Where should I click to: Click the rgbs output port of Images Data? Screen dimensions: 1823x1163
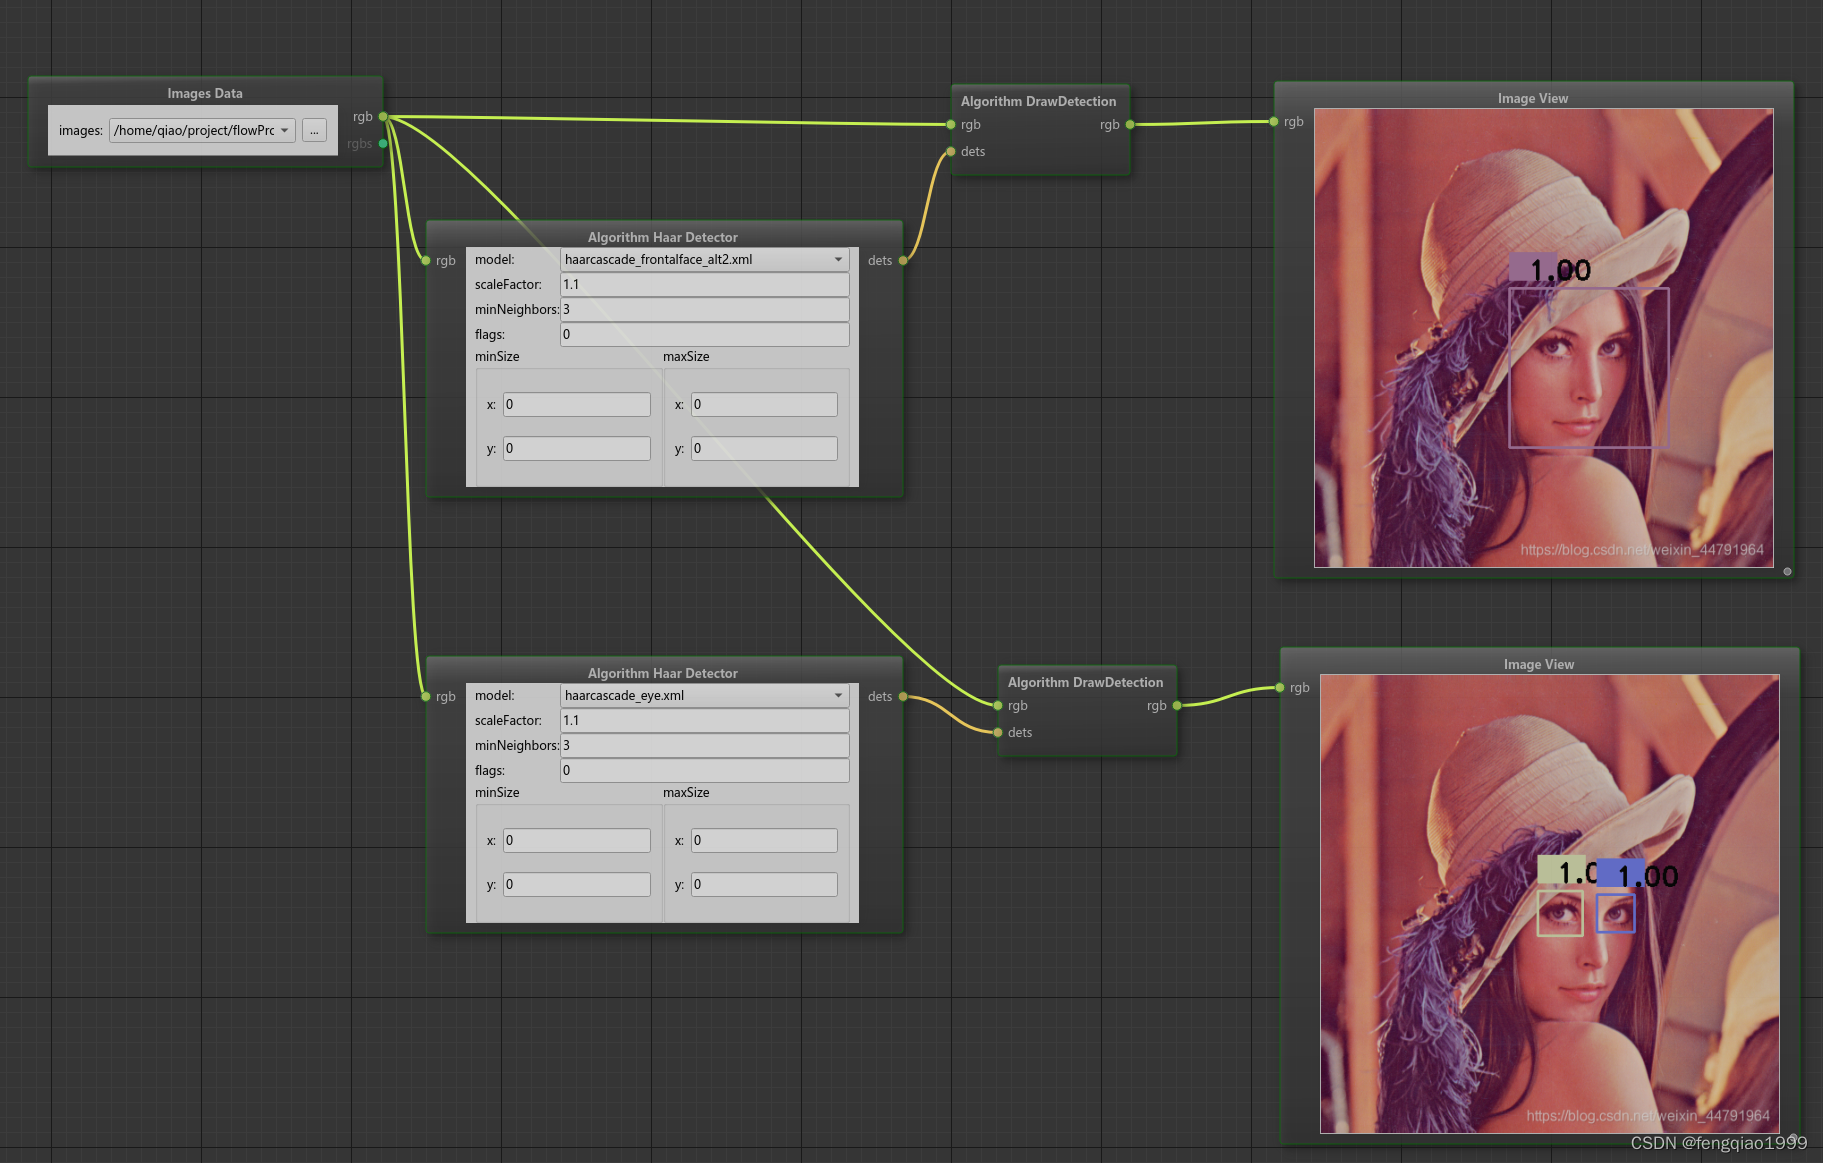click(x=383, y=144)
